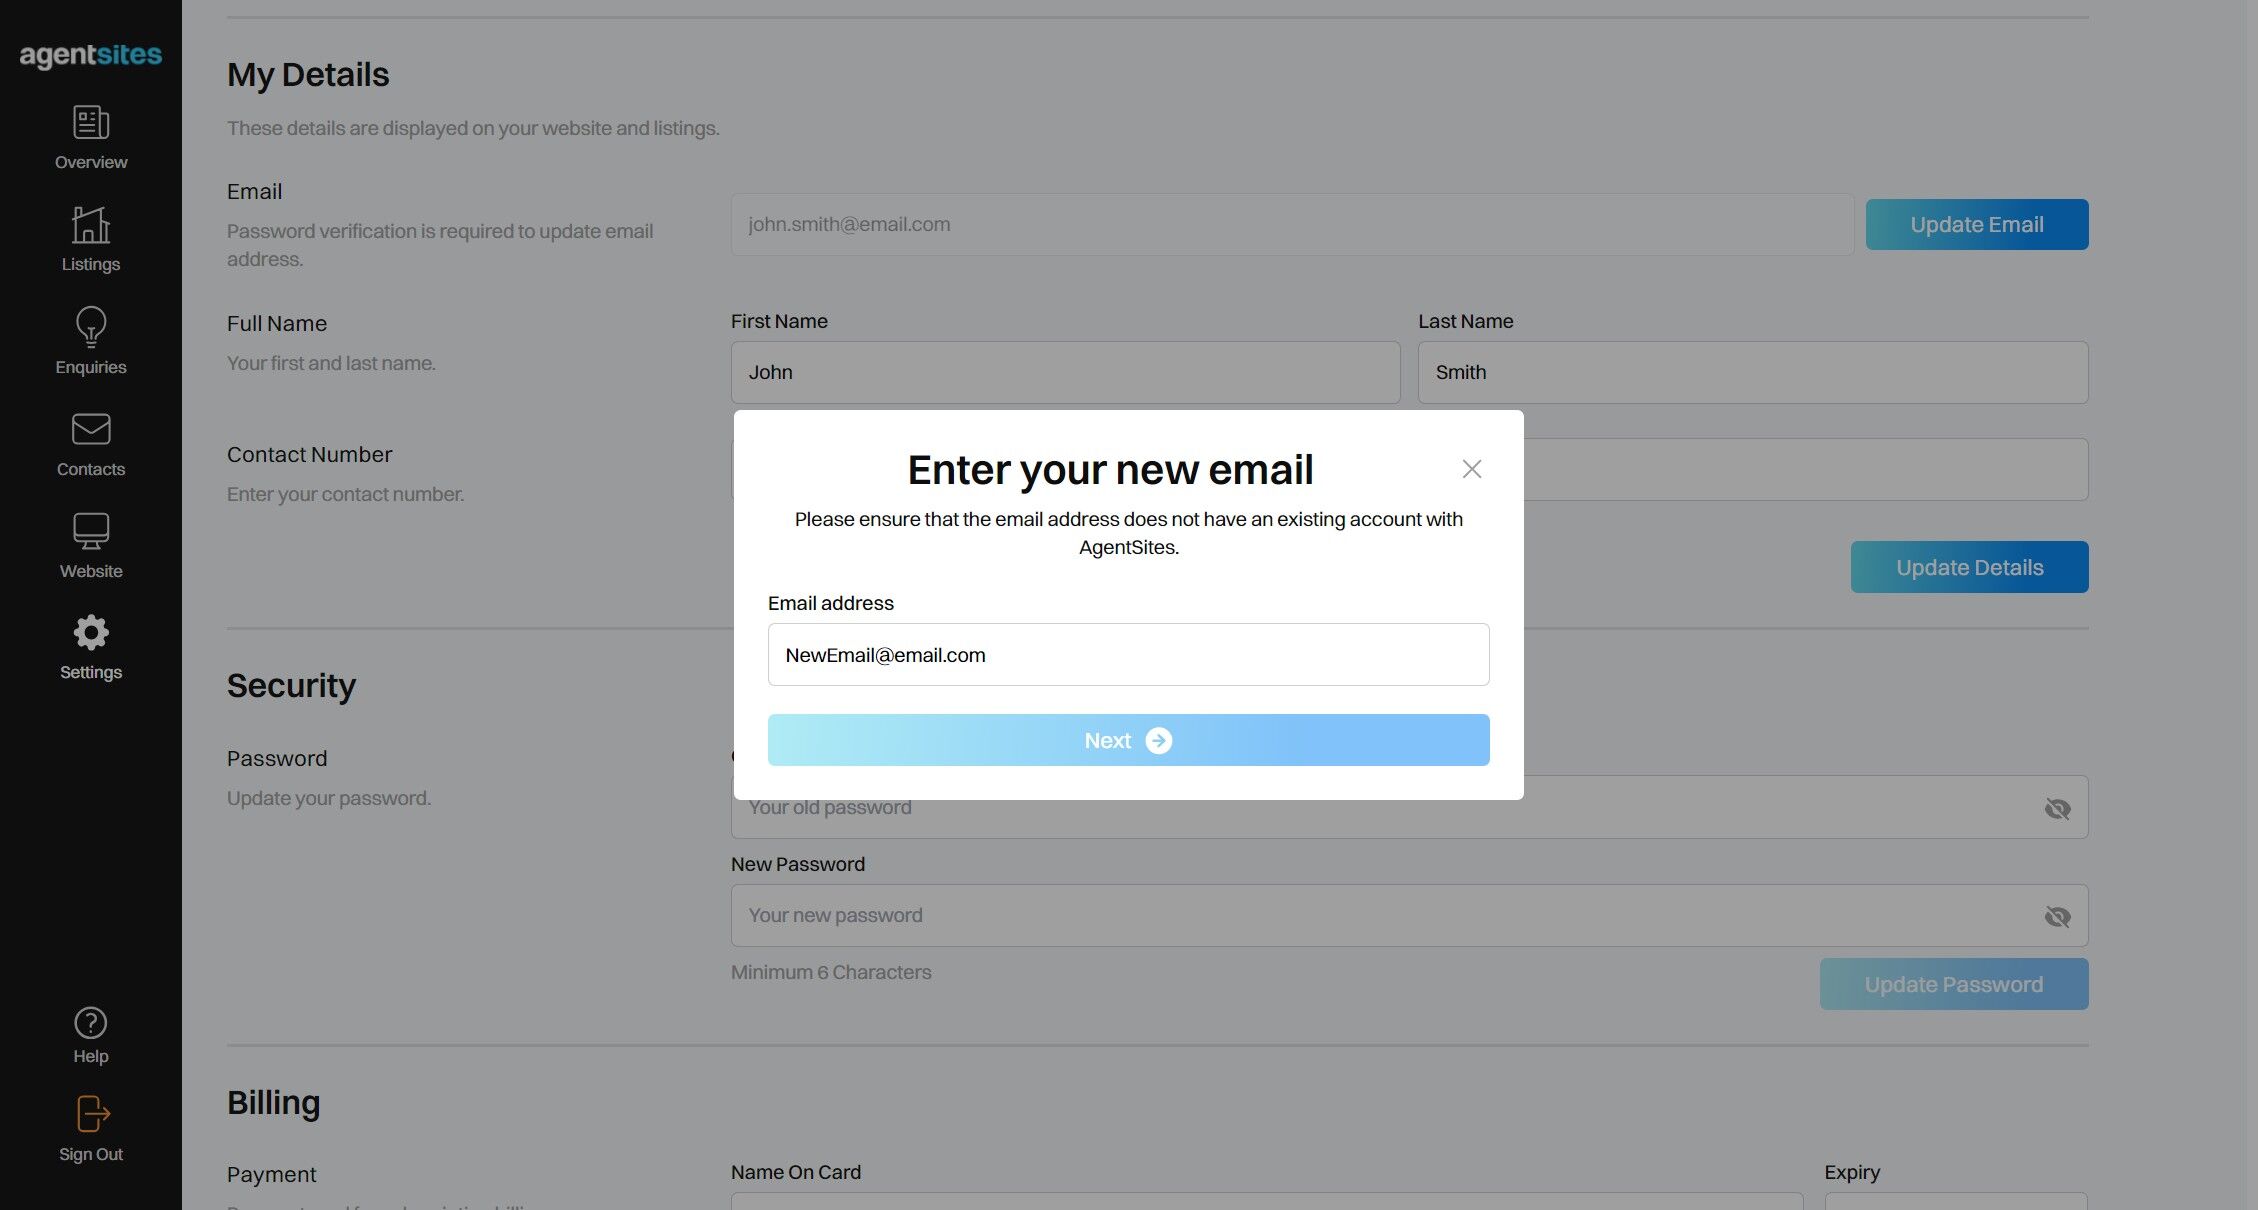Screen dimensions: 2258x1210
Task: Go to Listings in sidebar
Action: 91,240
